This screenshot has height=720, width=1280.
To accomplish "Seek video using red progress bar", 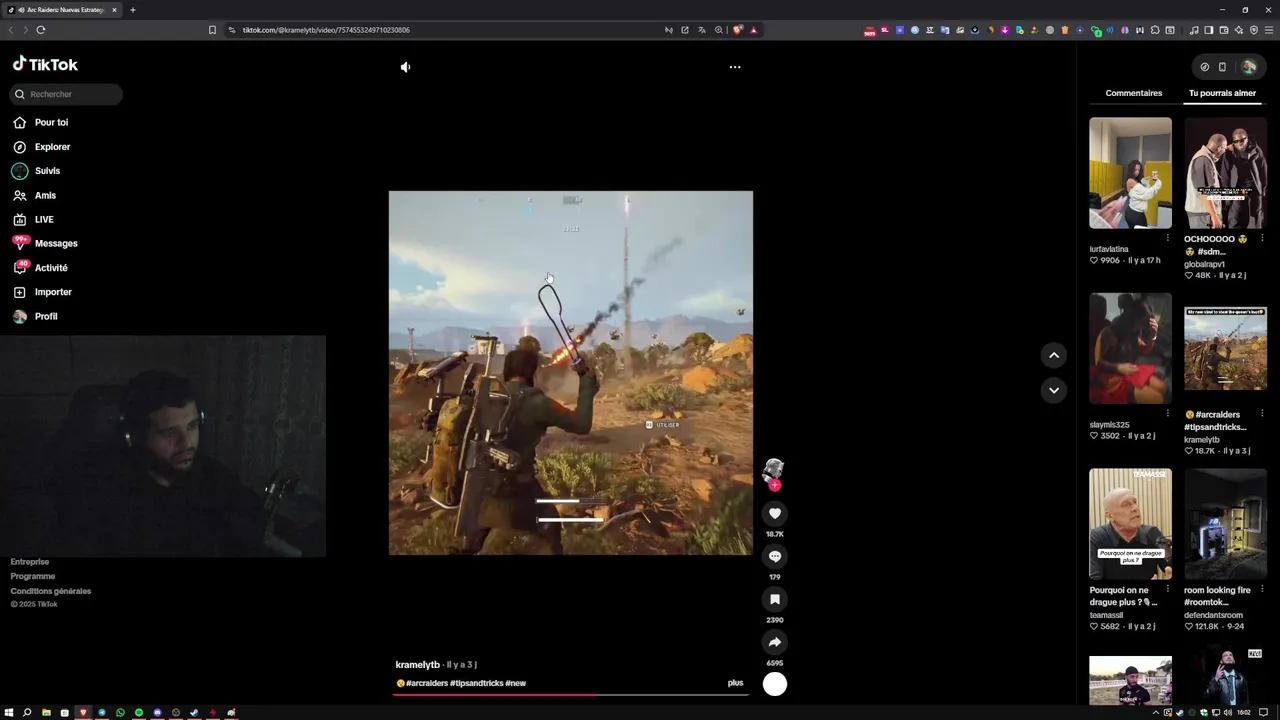I will (x=570, y=694).
